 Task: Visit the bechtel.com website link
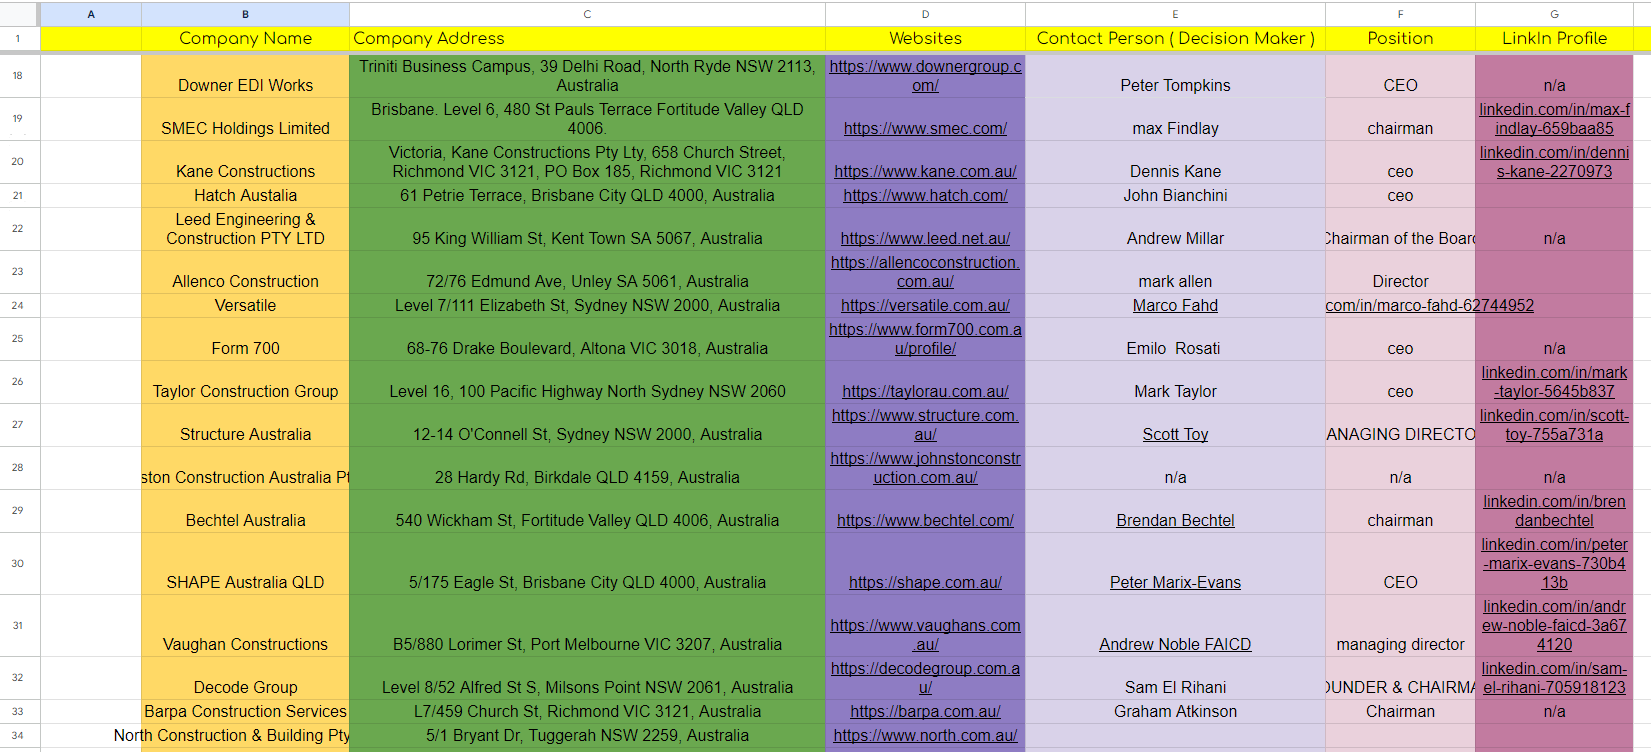tap(925, 520)
